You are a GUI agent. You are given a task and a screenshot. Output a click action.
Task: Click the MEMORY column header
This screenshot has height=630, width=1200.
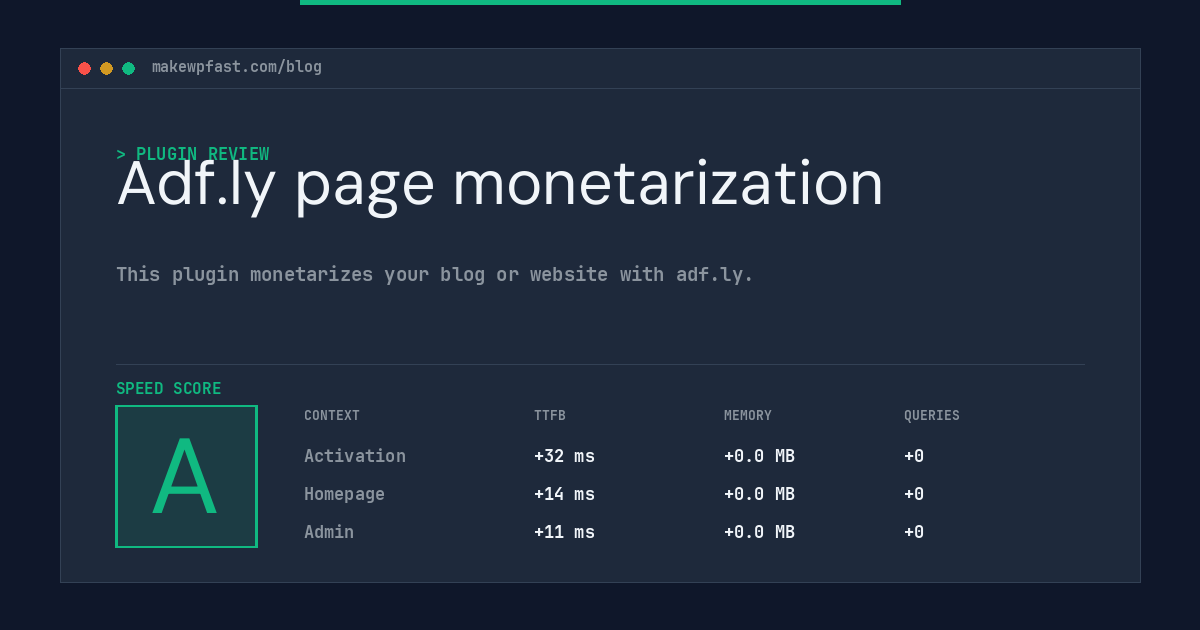(x=748, y=416)
